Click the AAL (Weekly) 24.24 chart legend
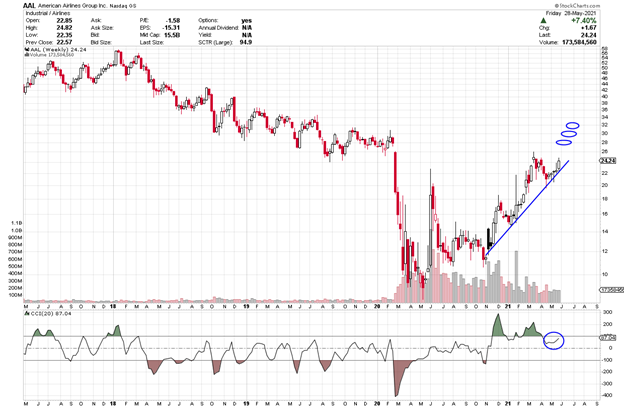 56,50
